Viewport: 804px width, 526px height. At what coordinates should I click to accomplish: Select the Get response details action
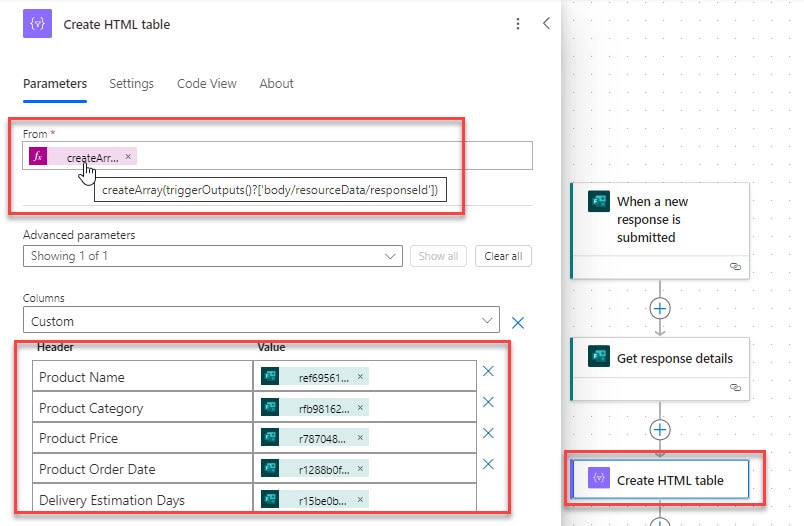point(660,369)
